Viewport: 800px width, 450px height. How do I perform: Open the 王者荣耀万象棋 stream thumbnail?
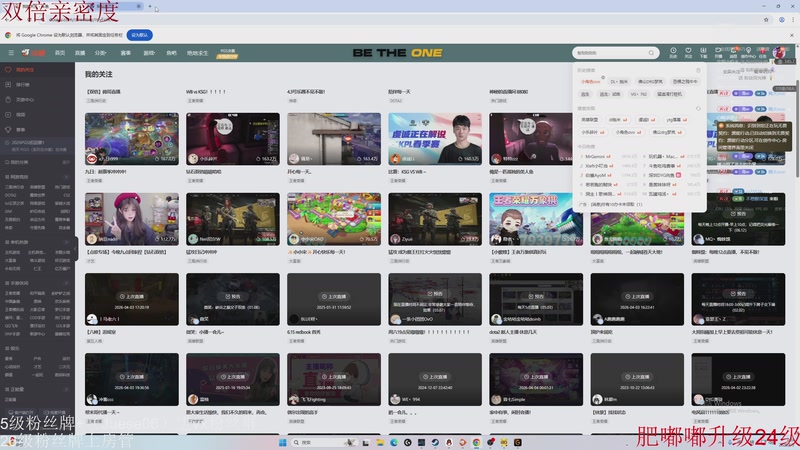click(x=536, y=219)
